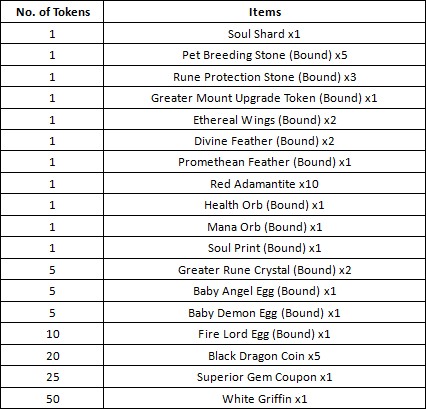426x409 pixels.
Task: Click the Promethean Feather (Bound) x1 cell
Action: tap(265, 162)
